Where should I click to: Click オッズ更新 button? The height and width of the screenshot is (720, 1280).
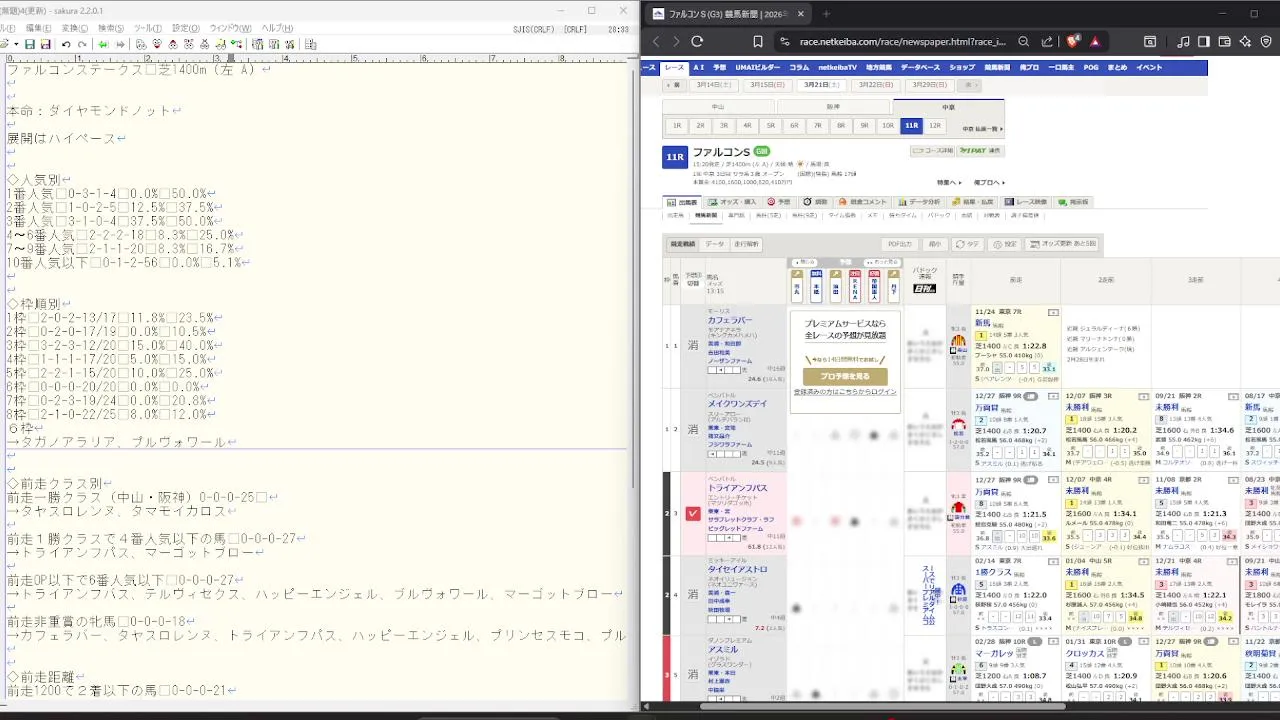pyautogui.click(x=1062, y=244)
